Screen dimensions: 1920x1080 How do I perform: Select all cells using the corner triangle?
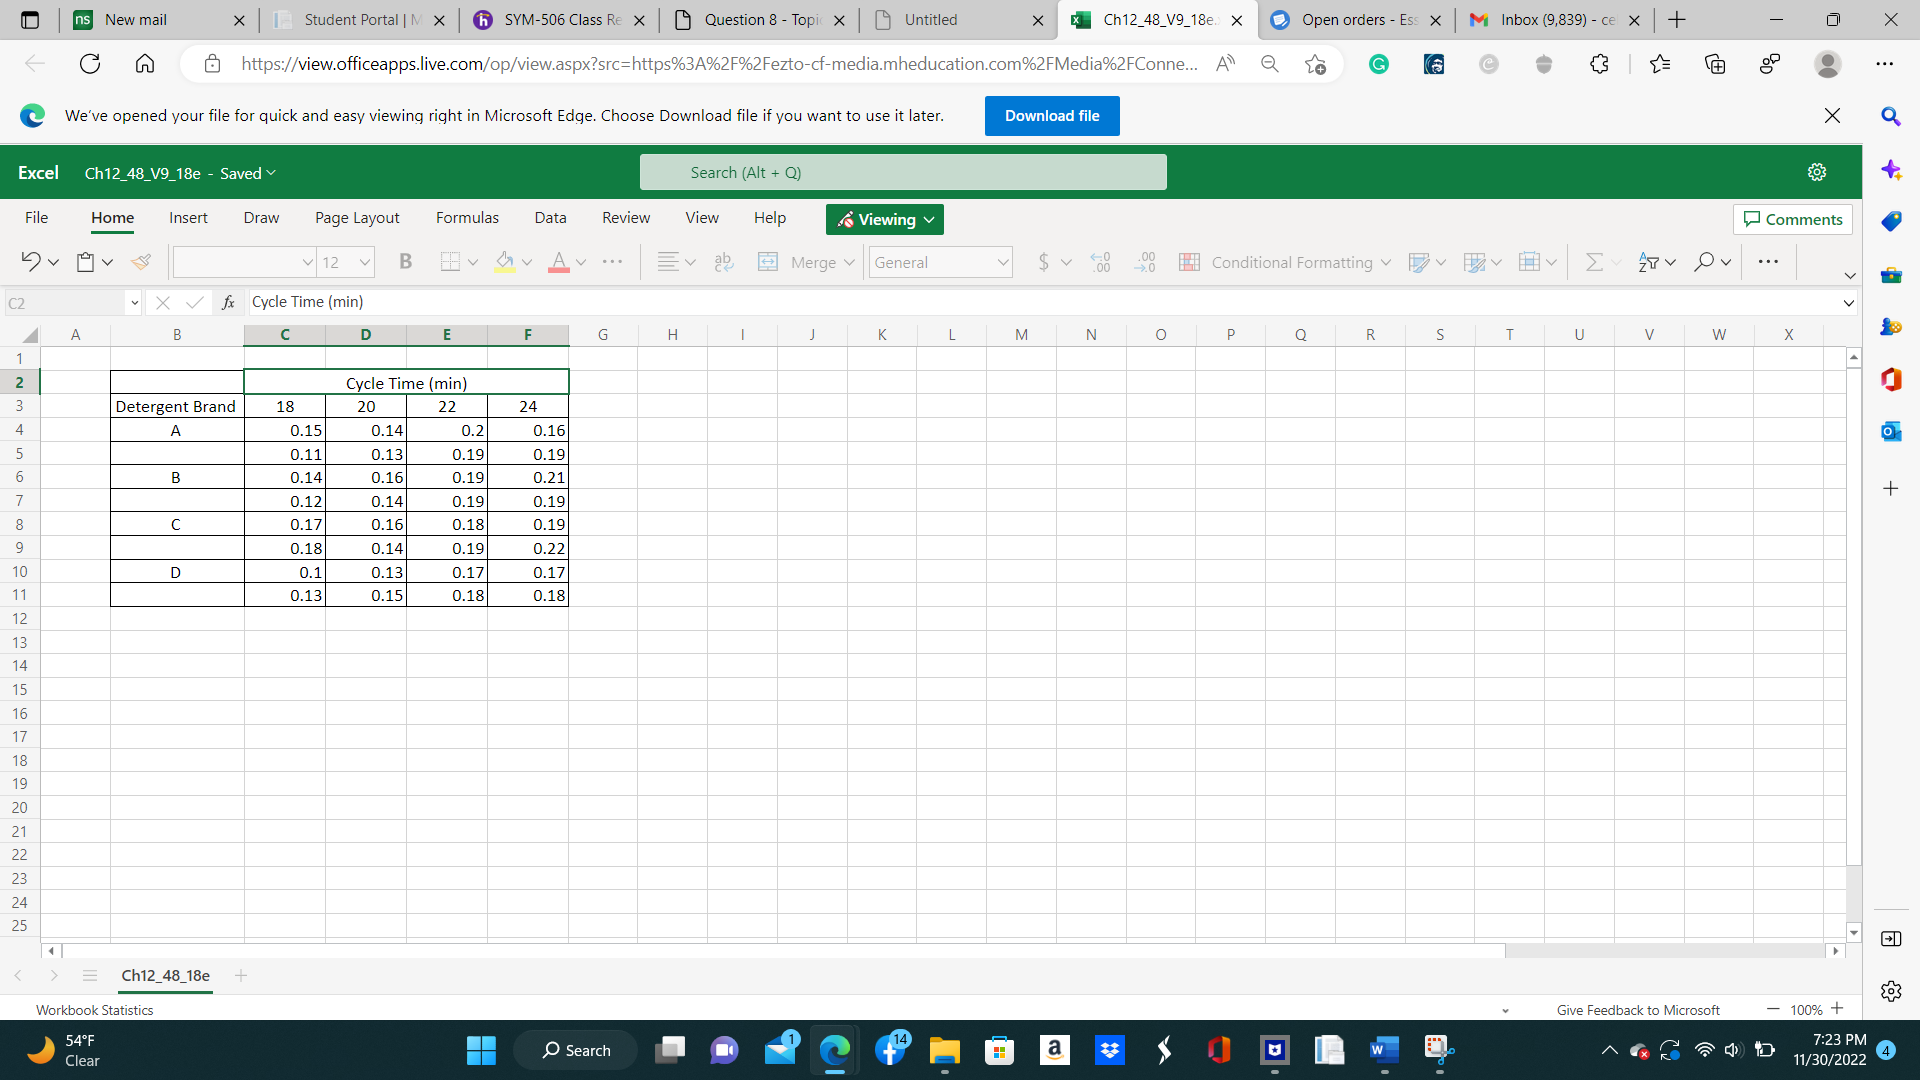(x=30, y=335)
